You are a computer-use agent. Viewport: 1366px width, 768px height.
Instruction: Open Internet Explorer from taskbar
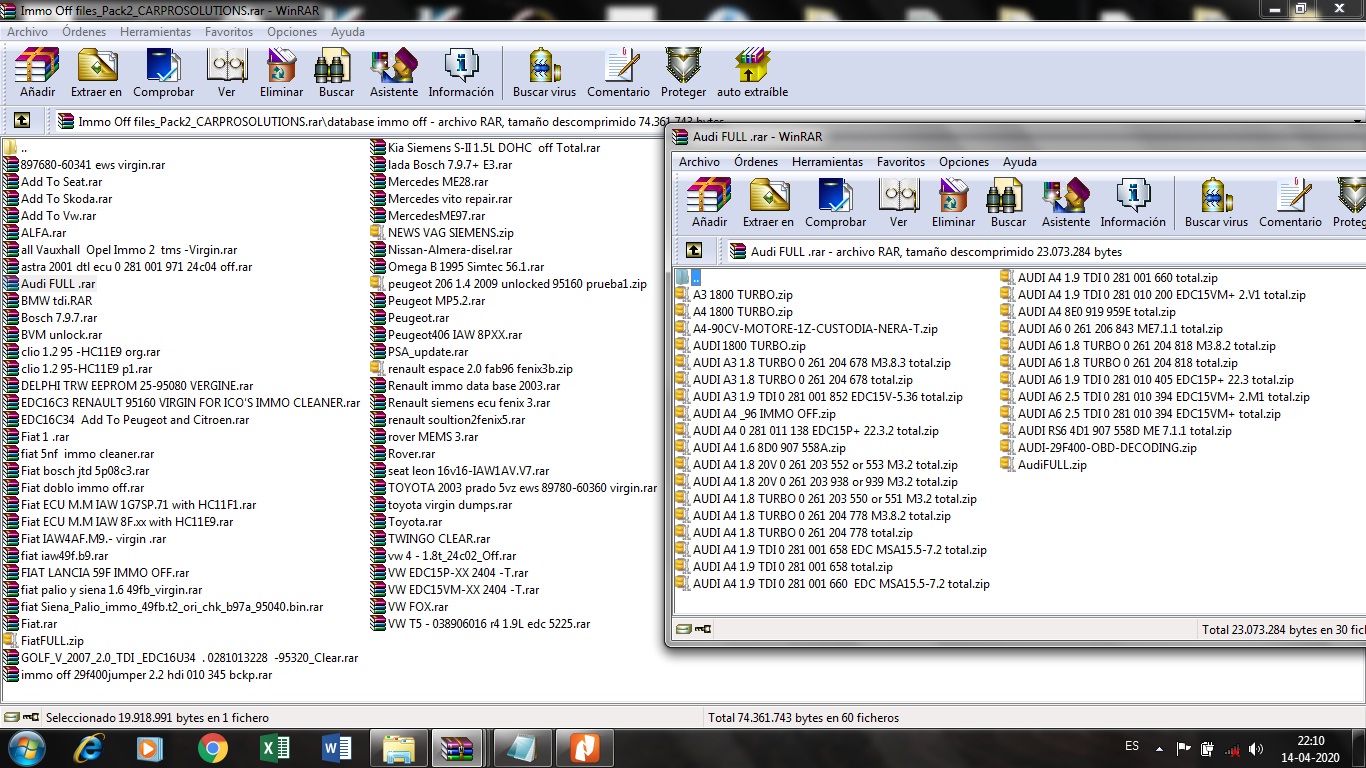pyautogui.click(x=90, y=748)
